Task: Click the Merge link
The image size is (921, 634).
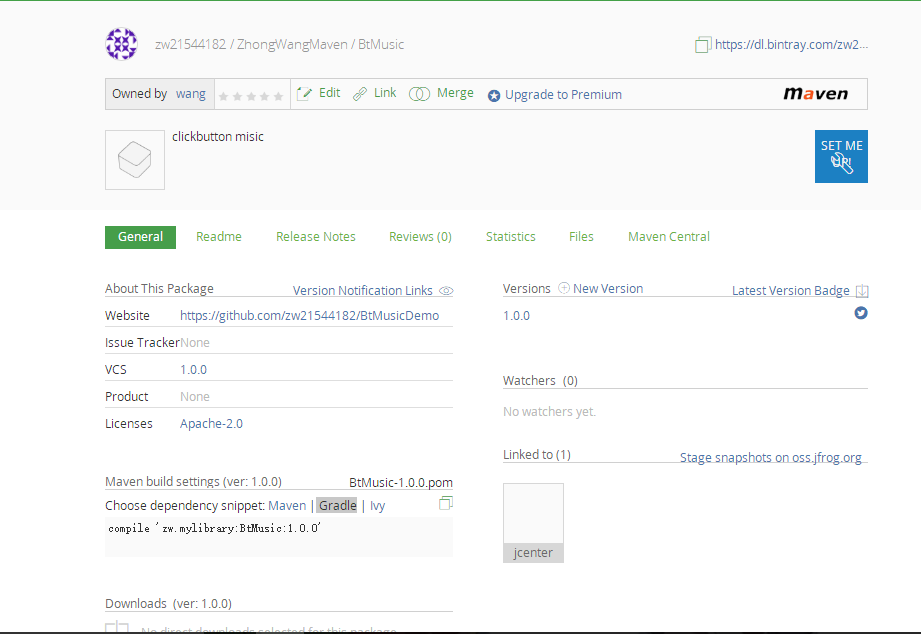Action: (x=455, y=93)
